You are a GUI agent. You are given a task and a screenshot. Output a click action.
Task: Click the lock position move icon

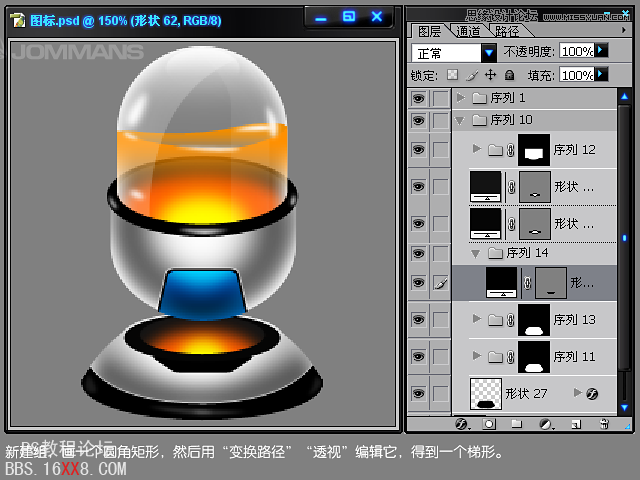point(490,75)
